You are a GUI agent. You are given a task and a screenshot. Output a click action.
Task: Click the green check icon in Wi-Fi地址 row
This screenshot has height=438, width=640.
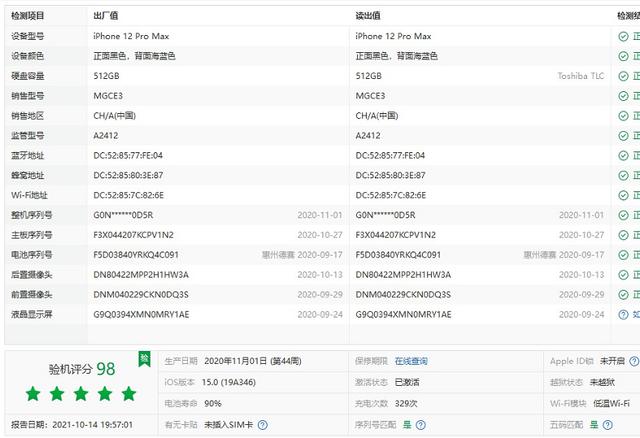tap(623, 195)
